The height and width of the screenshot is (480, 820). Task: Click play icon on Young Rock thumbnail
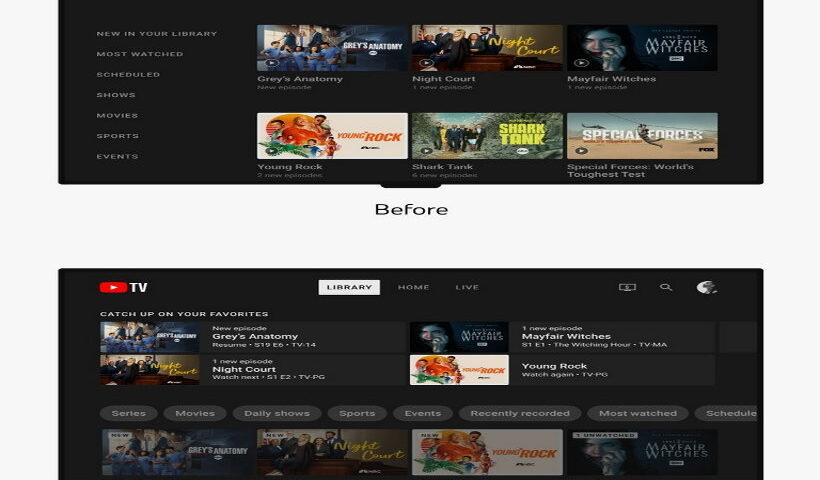click(x=271, y=151)
